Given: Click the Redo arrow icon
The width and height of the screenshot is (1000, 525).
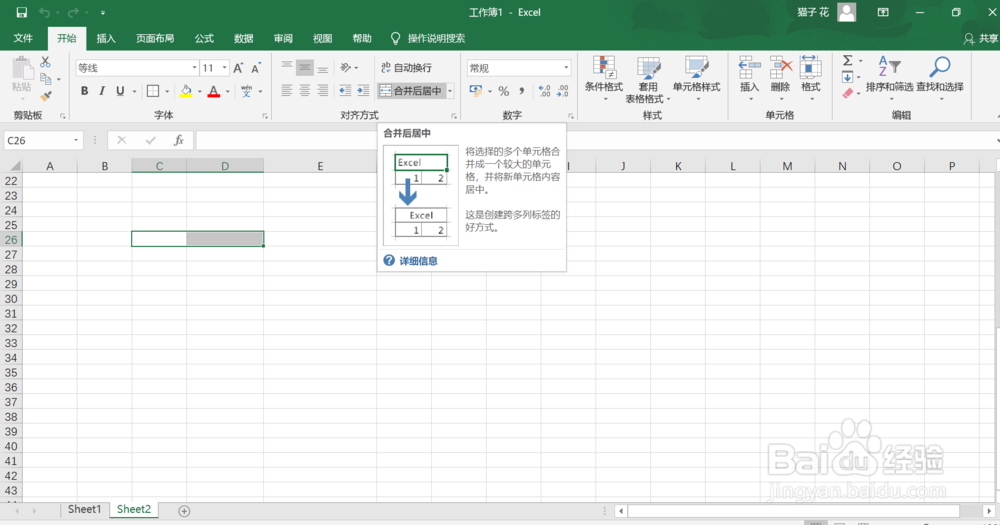Looking at the screenshot, I should [73, 12].
